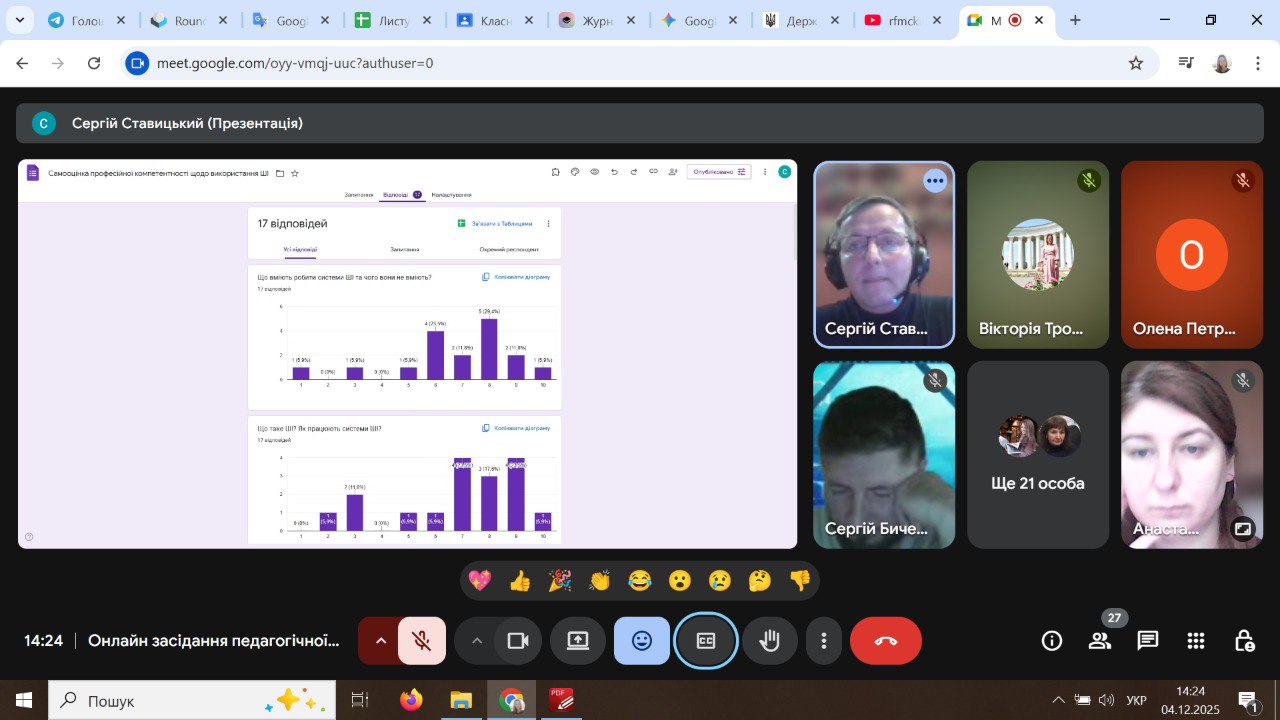
Task: Send the clapping hands reaction
Action: pyautogui.click(x=600, y=581)
